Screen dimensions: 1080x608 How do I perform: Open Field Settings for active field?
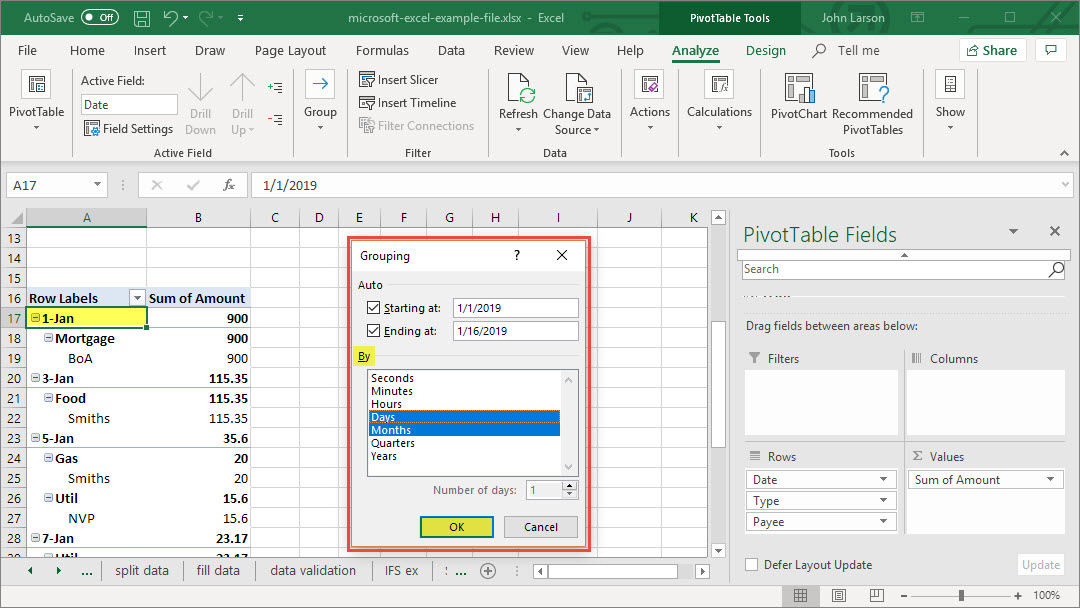[x=129, y=128]
